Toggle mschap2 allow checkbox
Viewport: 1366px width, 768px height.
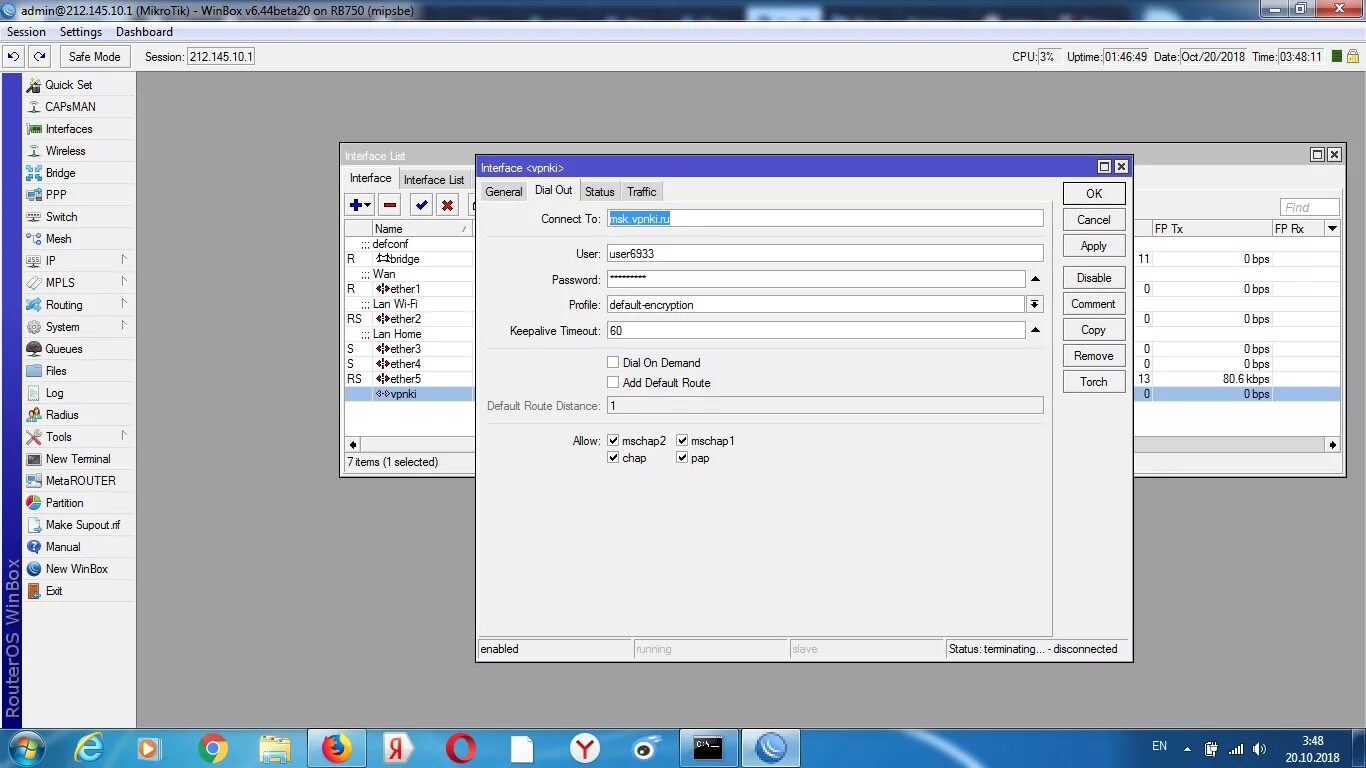tap(613, 440)
